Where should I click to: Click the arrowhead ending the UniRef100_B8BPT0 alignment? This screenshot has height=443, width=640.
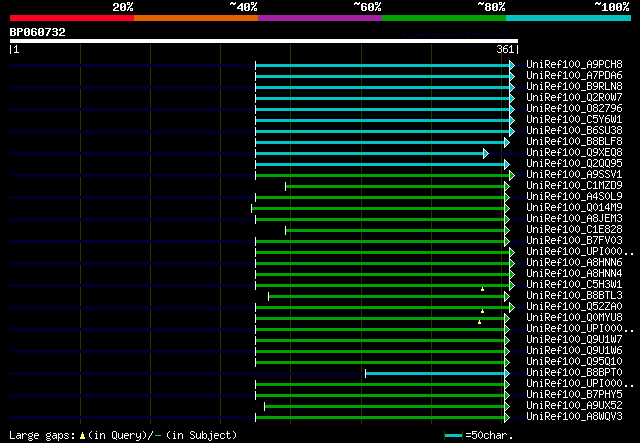(507, 374)
